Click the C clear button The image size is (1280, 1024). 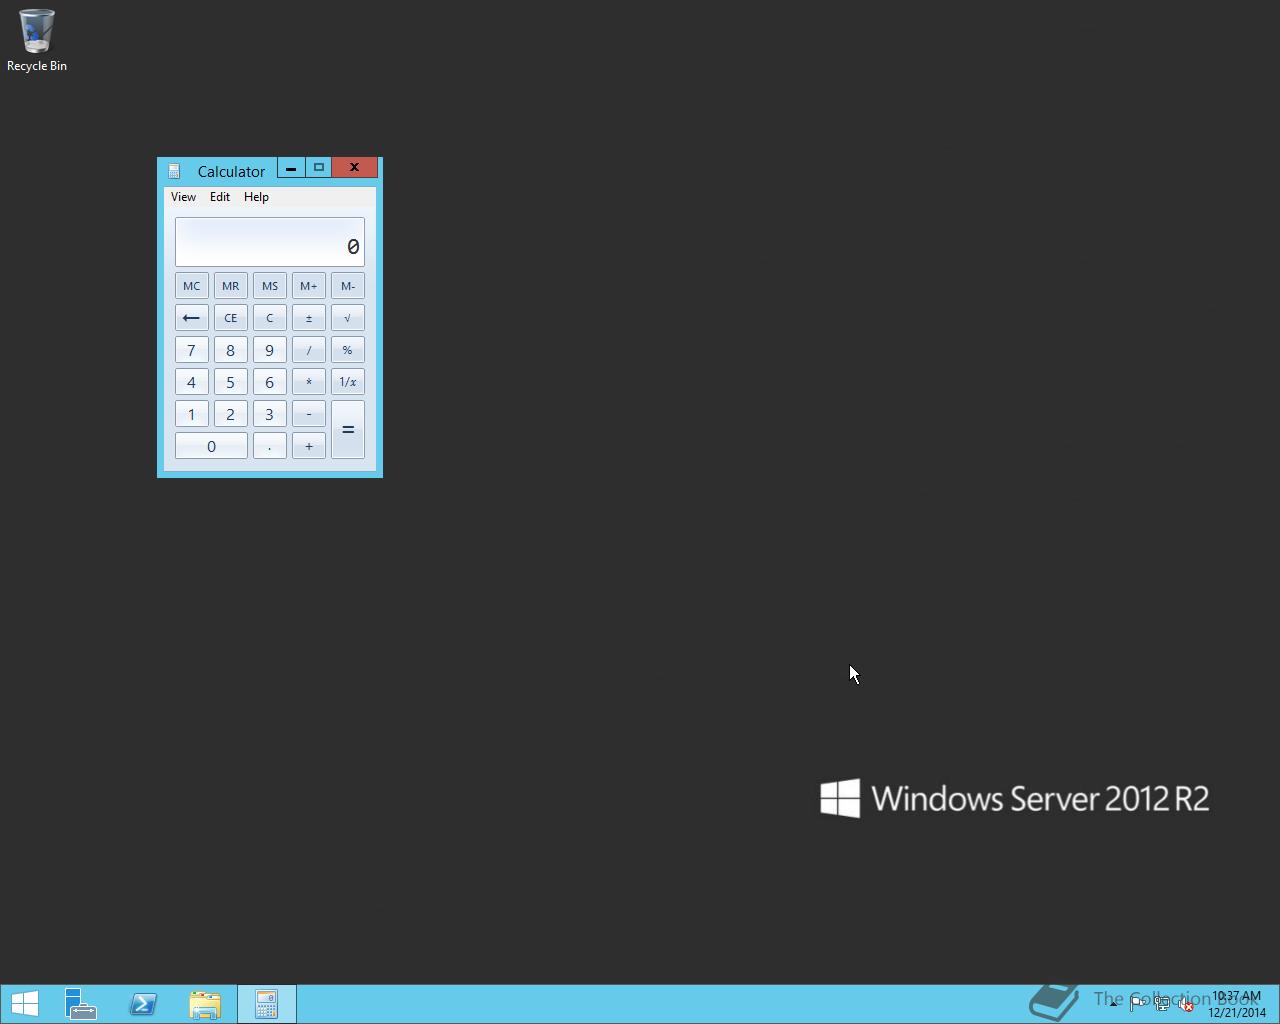[x=269, y=318]
